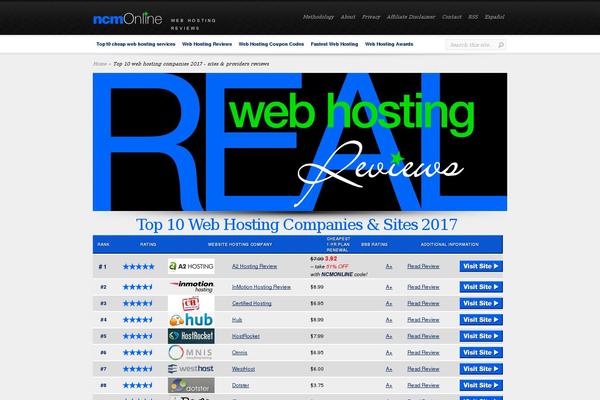This screenshot has width=600, height=400.
Task: Click the A+ BBB rating for Dotster
Action: 389,385
